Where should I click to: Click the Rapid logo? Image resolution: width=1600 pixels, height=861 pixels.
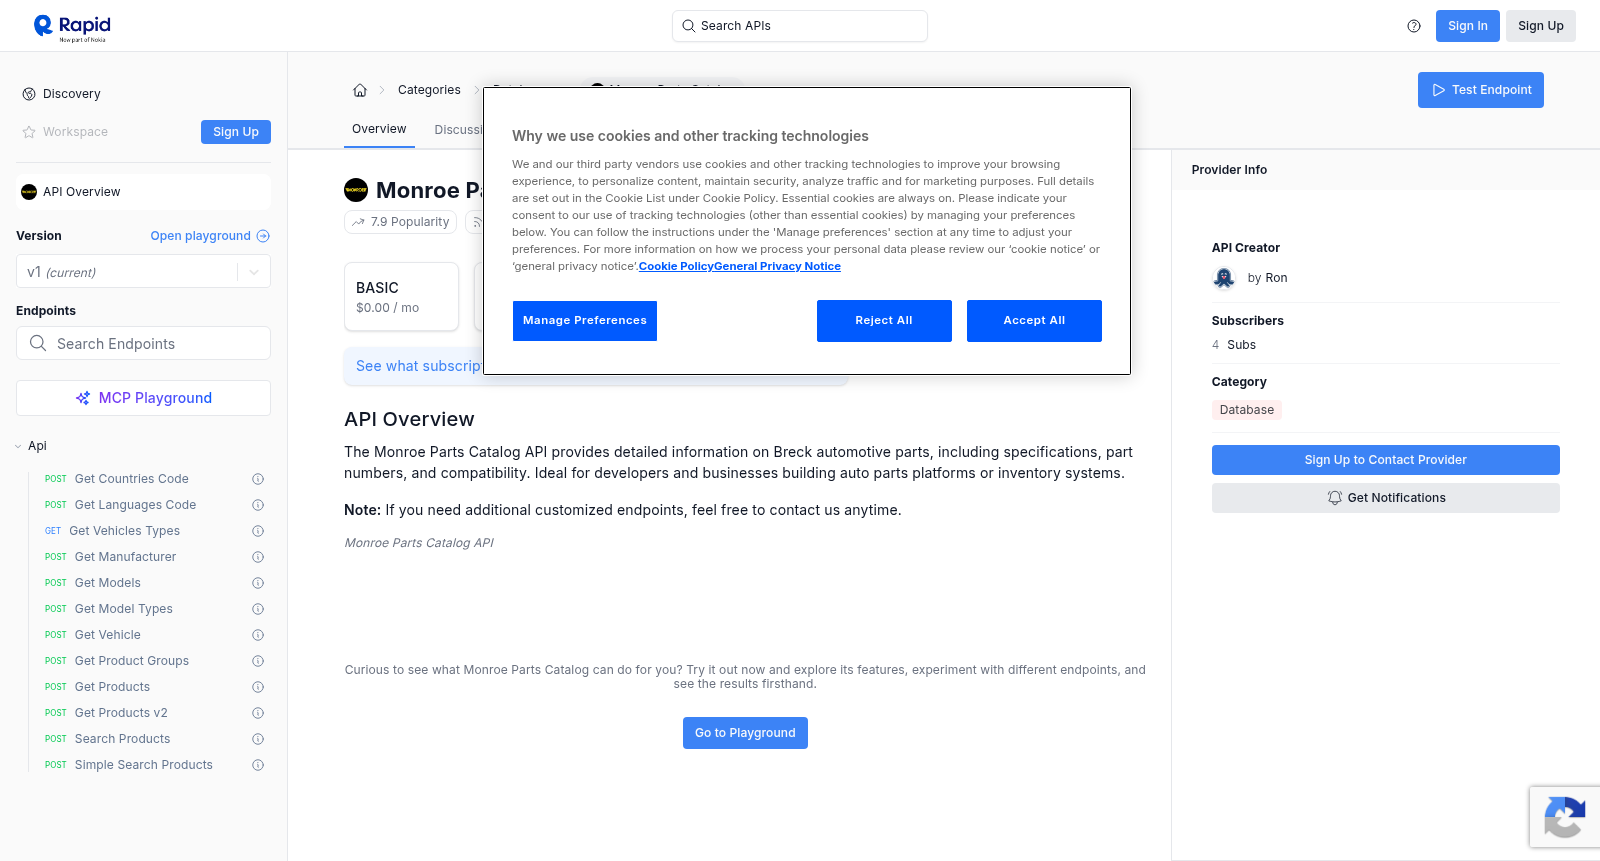[72, 28]
